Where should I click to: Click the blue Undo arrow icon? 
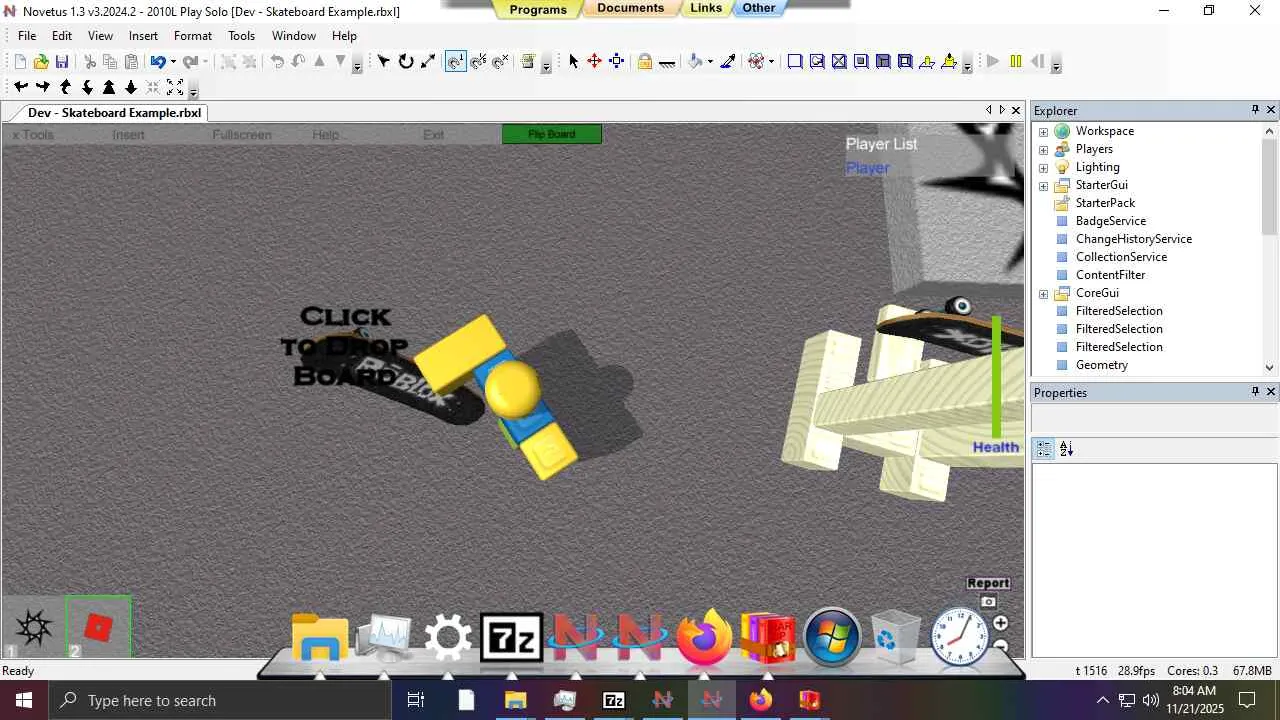(x=157, y=62)
